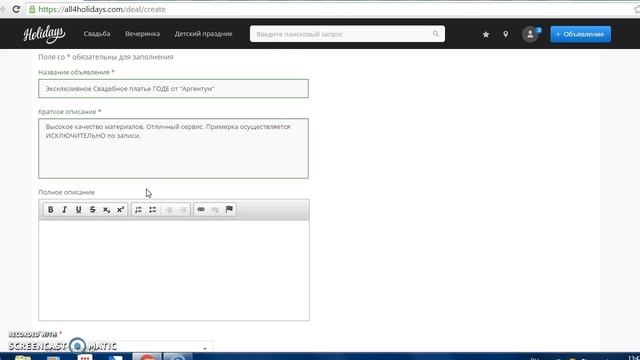The width and height of the screenshot is (640, 360).
Task: Open the Вечеринка menu item
Action: [x=142, y=34]
